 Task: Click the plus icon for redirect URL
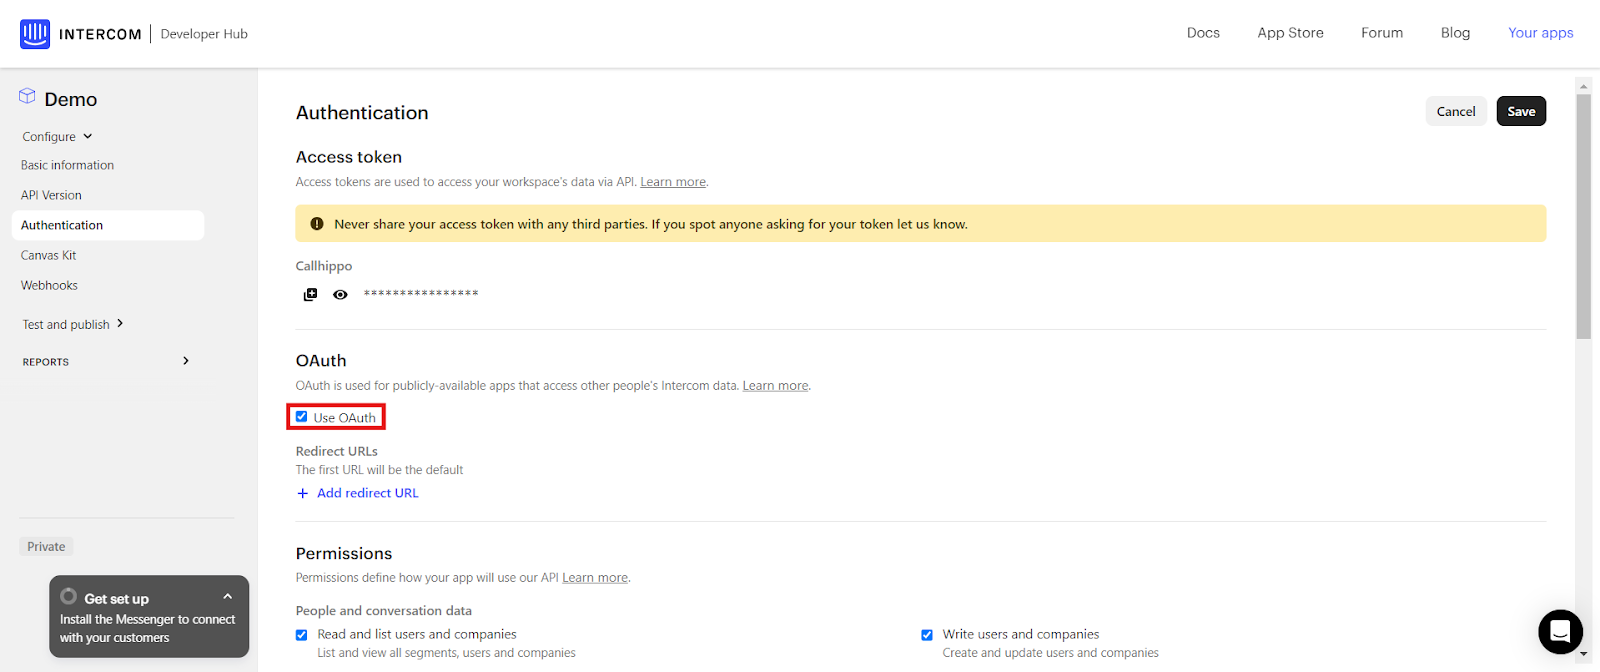pos(302,493)
